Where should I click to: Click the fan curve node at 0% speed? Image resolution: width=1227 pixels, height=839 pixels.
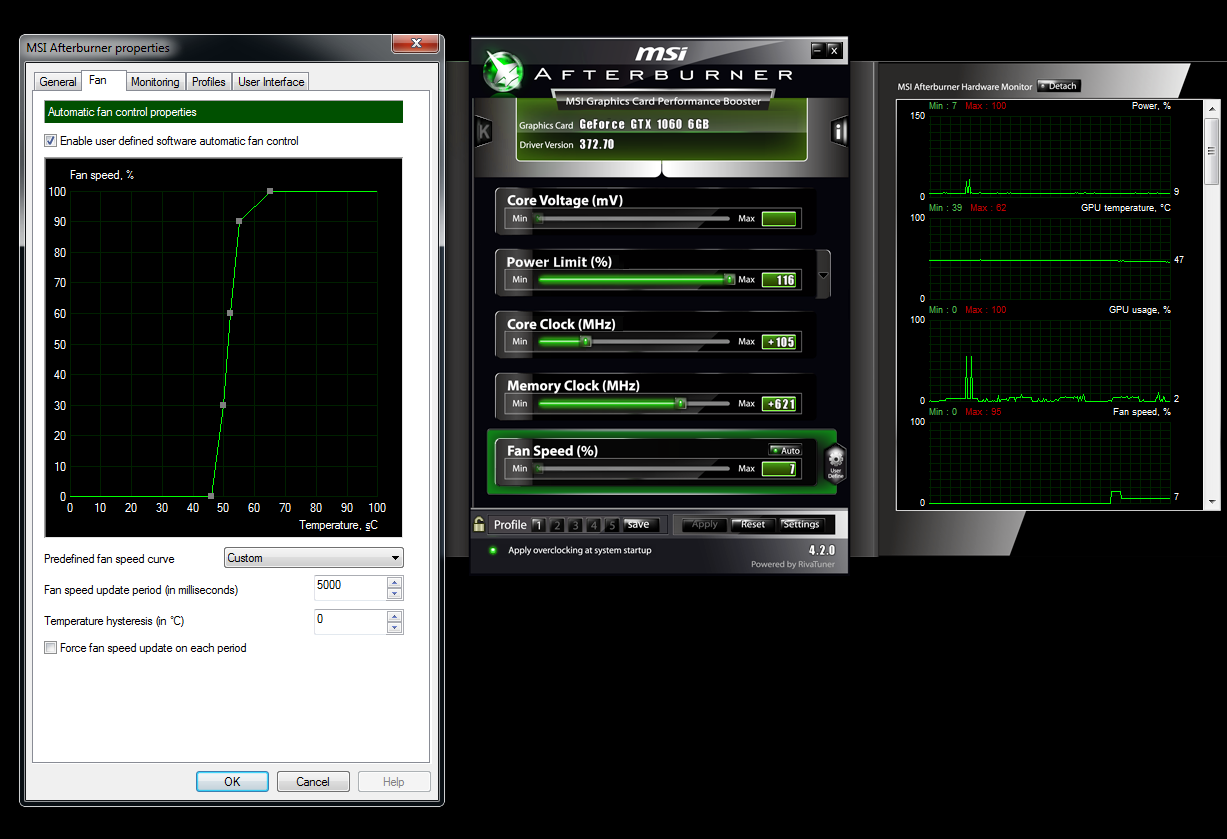(x=211, y=496)
